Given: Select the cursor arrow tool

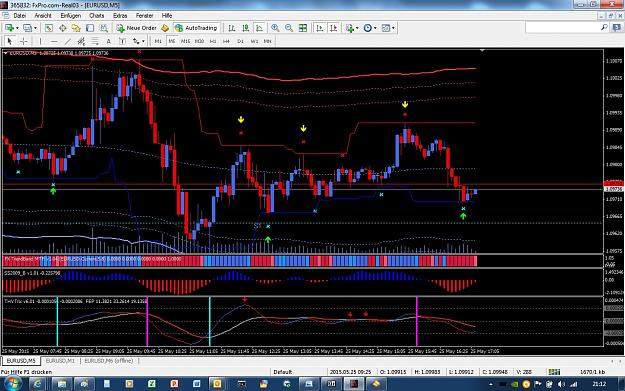Looking at the screenshot, I should [10, 41].
